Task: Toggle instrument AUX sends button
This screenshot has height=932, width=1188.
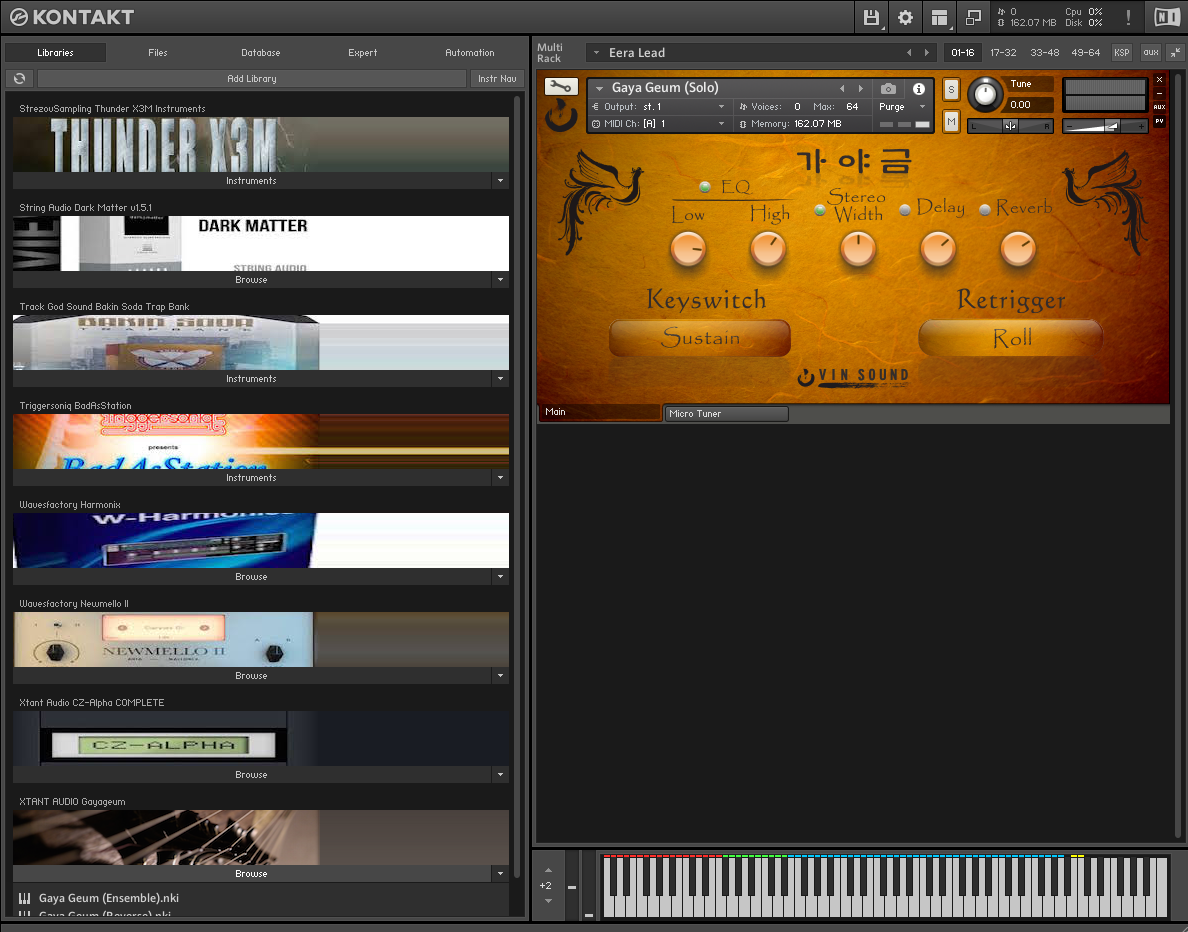Action: (1159, 108)
